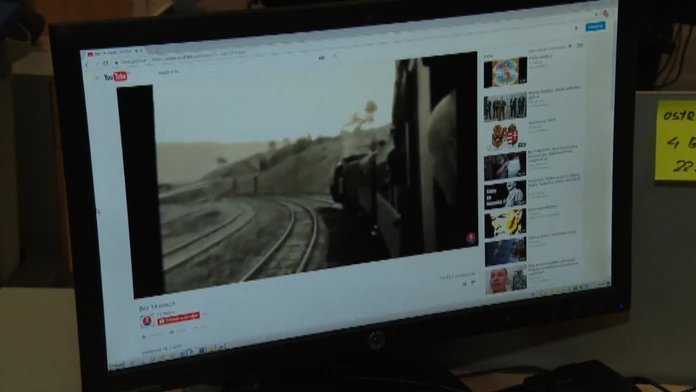Click the Windows Start button
Image resolution: width=696 pixels, height=392 pixels.
pyautogui.click(x=117, y=366)
